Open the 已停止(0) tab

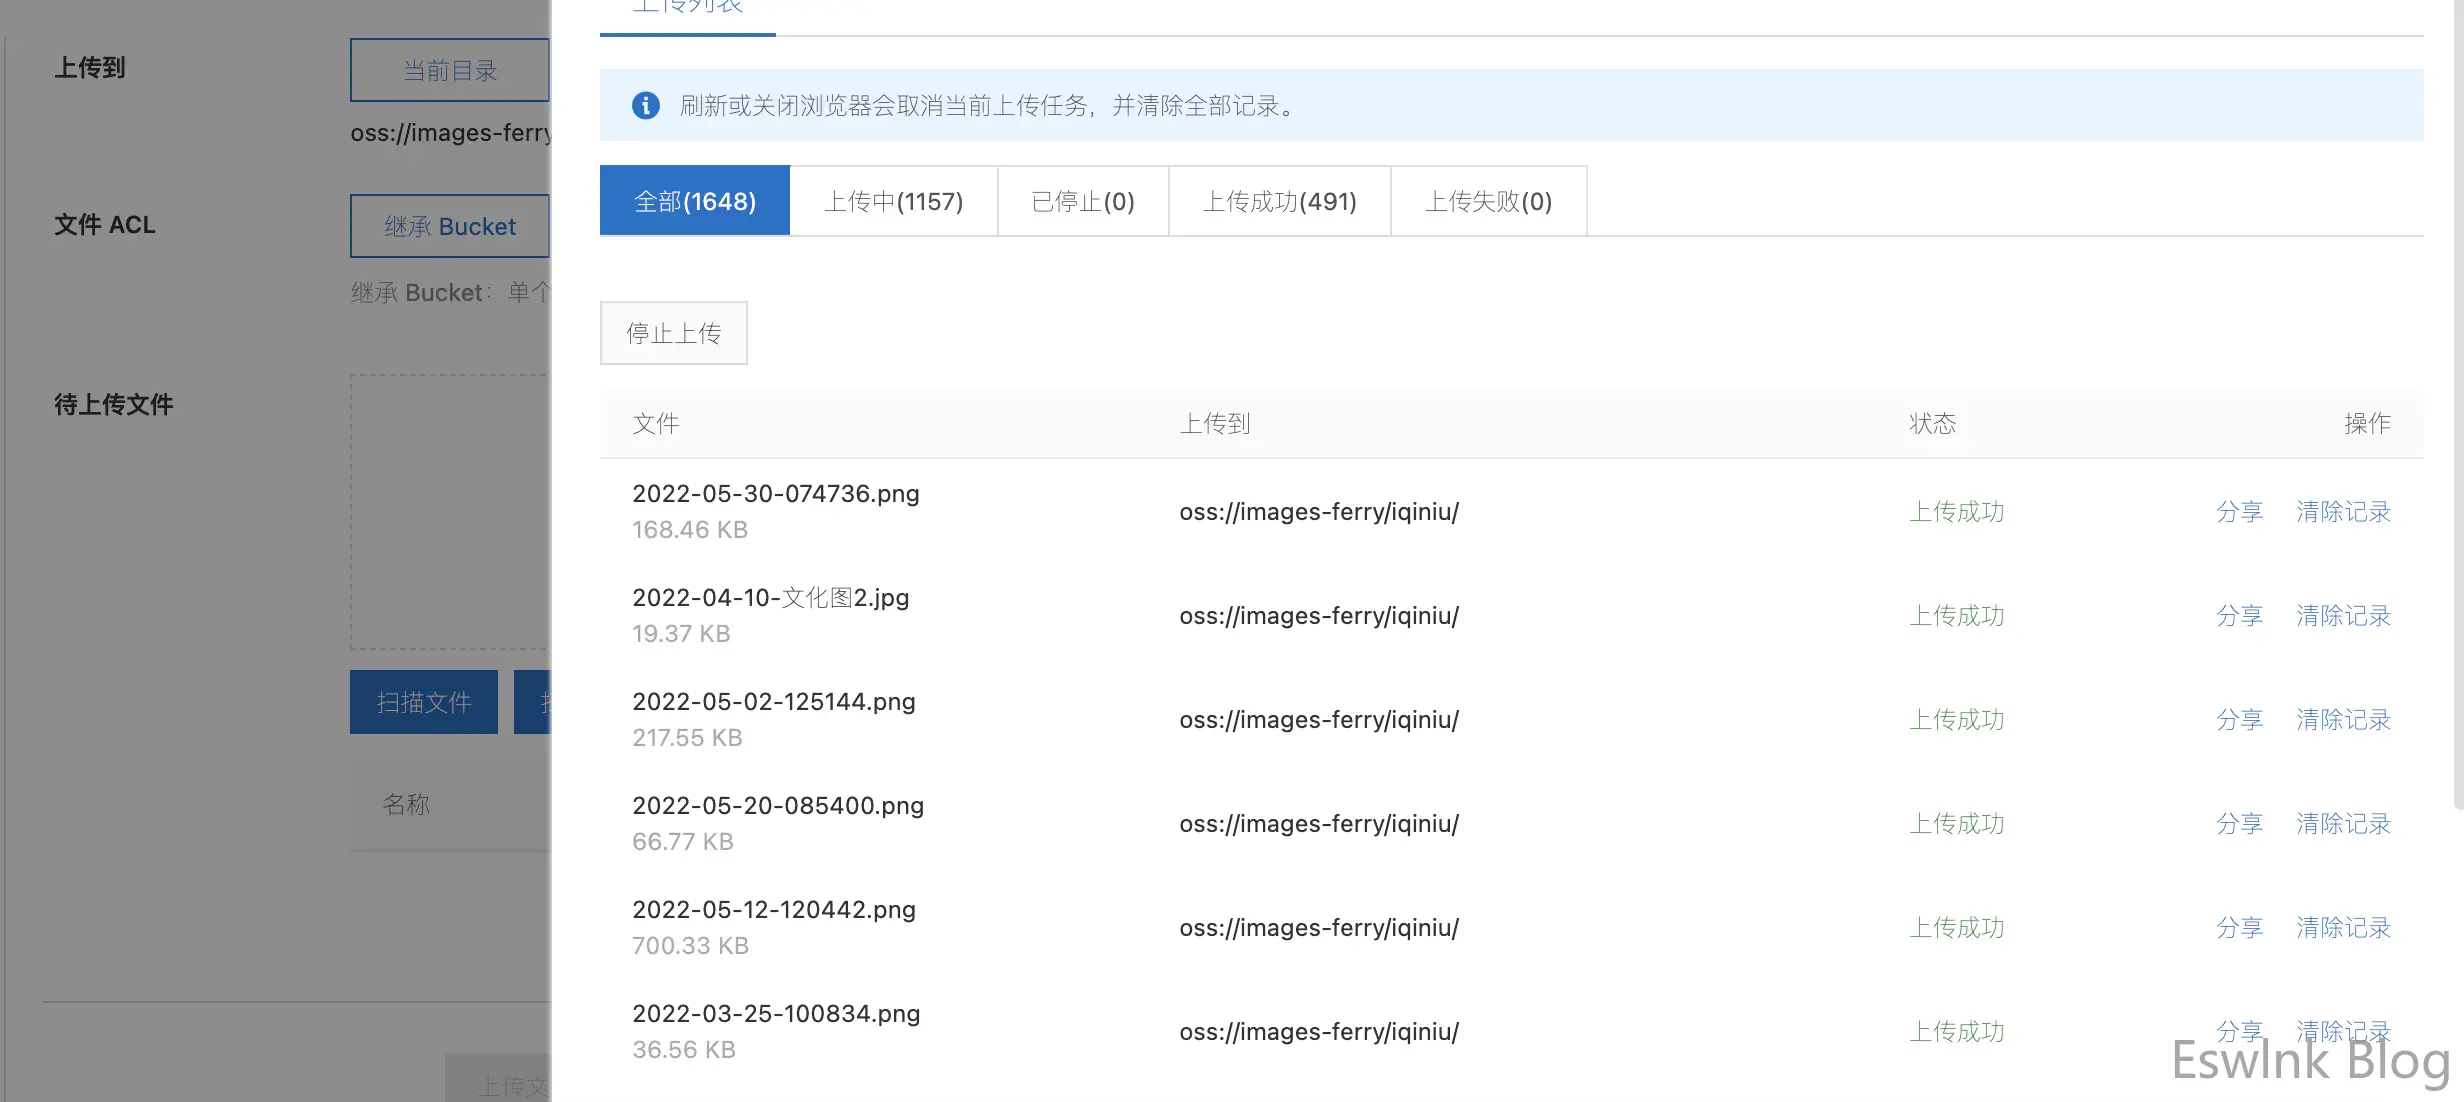(1083, 201)
